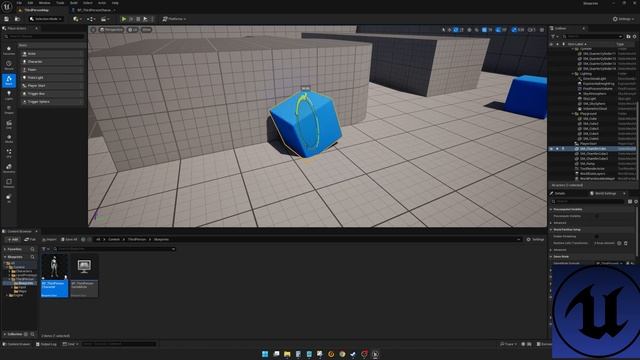Click the Stop simulation button in toolbar
This screenshot has width=640, height=360.
138,19
